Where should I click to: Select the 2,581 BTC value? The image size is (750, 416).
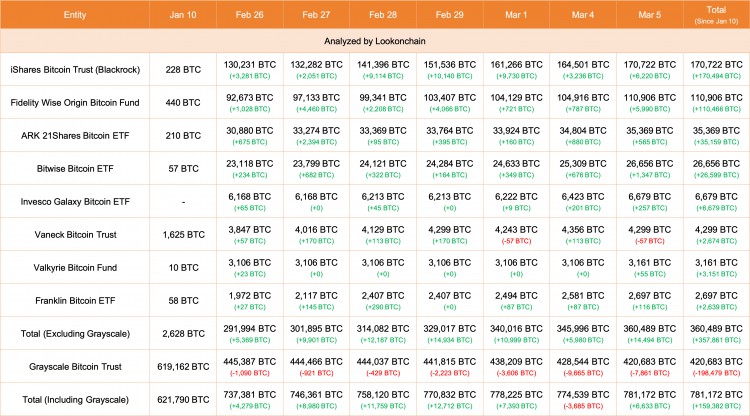point(583,296)
